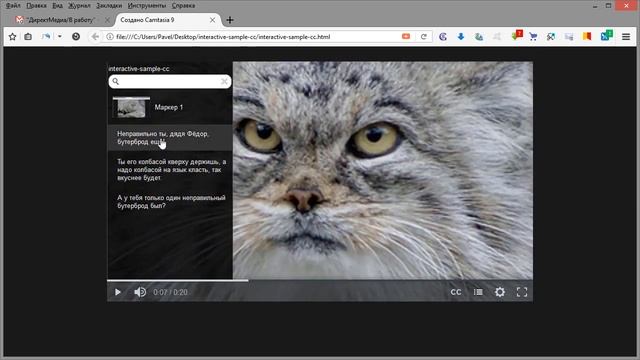This screenshot has width=640, height=360.
Task: Open player settings gear
Action: [x=500, y=292]
